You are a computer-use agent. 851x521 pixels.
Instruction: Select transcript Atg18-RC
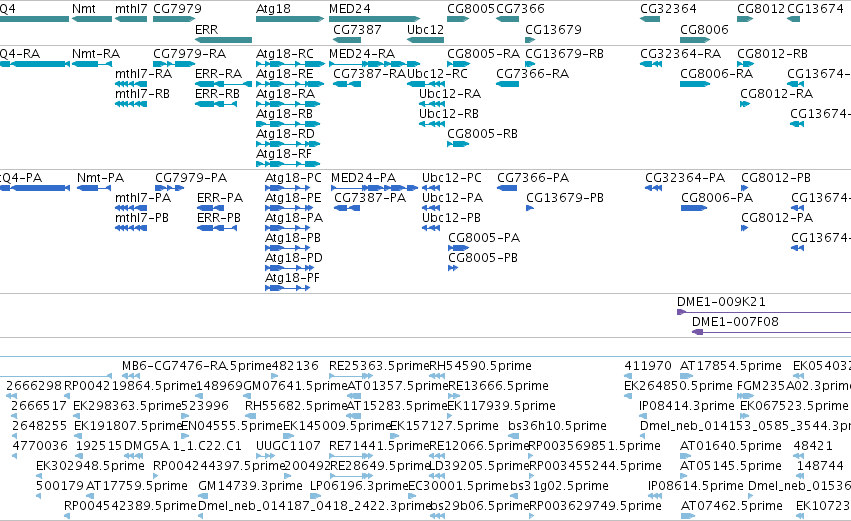pos(290,64)
